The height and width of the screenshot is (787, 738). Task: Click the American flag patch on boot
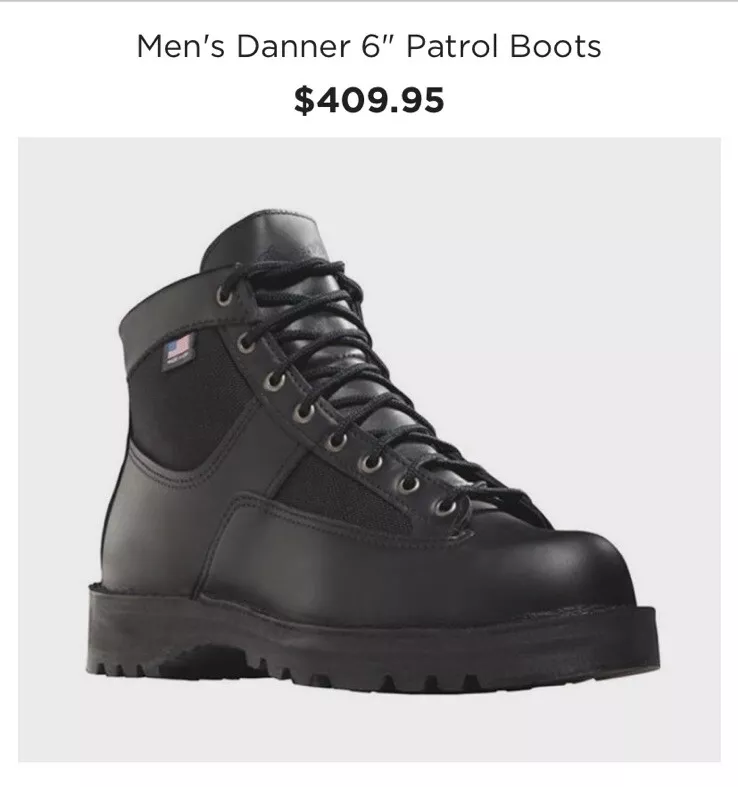(x=178, y=348)
